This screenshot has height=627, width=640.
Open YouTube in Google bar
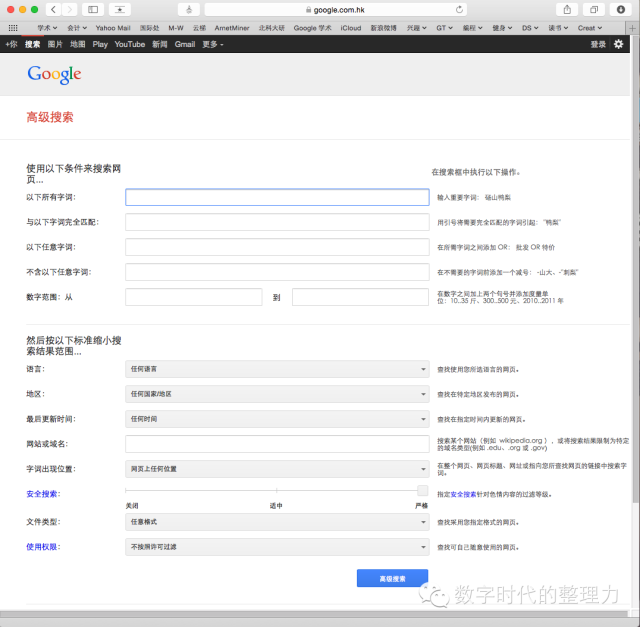point(130,44)
